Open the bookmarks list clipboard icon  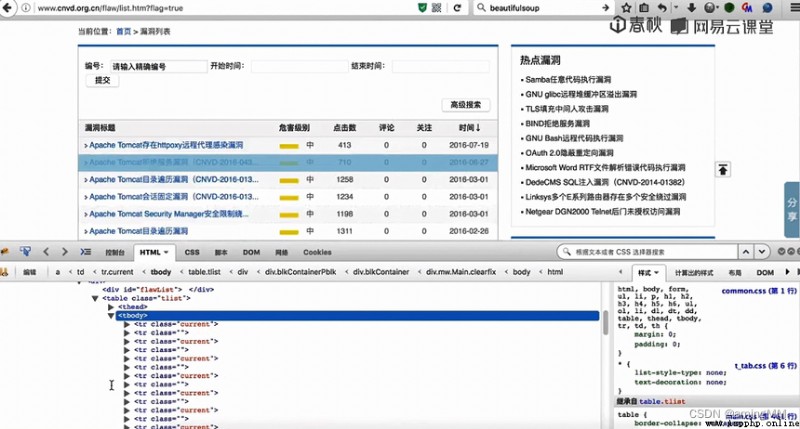644,8
